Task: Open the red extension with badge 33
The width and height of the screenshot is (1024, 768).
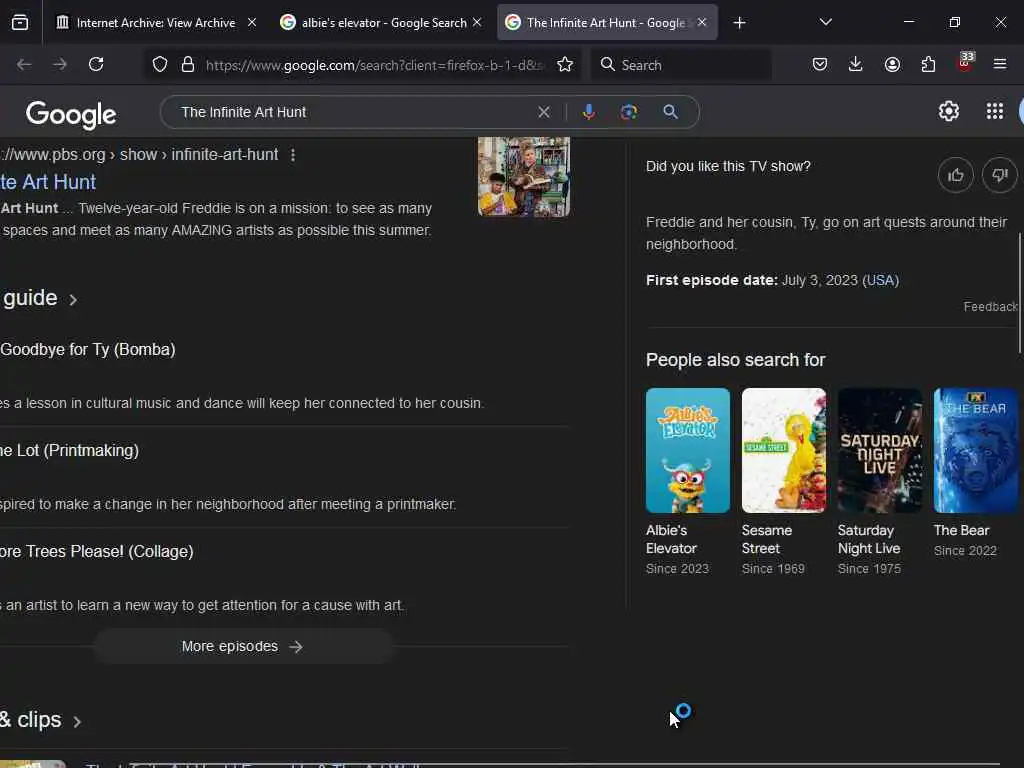Action: 965,63
